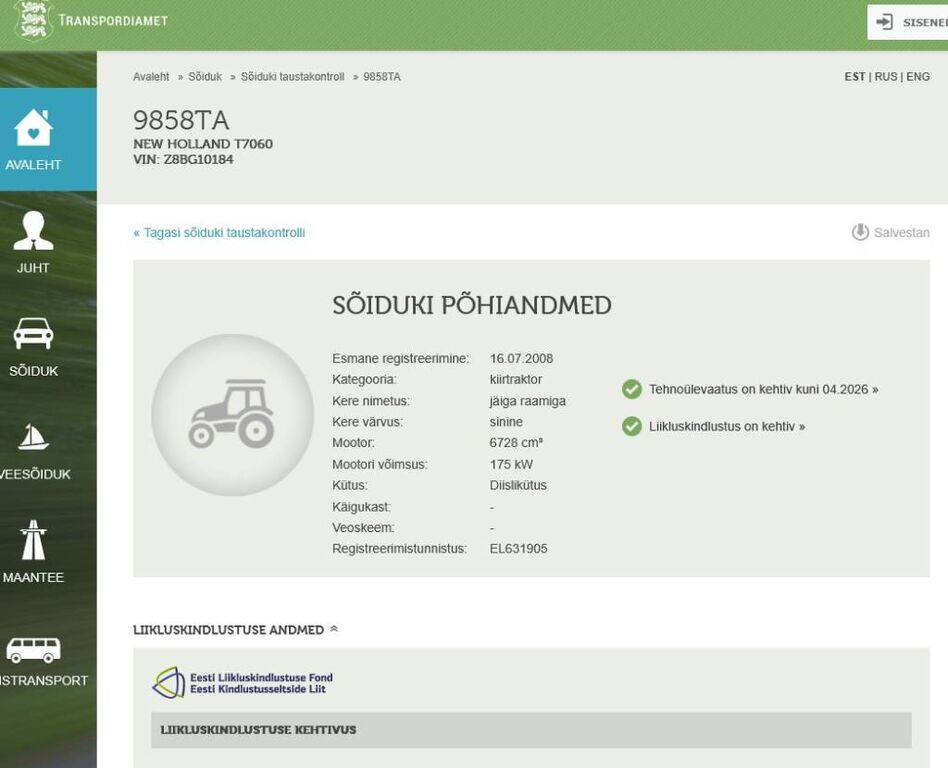Open Liikluskindlustus on kehtiv link

(727, 426)
